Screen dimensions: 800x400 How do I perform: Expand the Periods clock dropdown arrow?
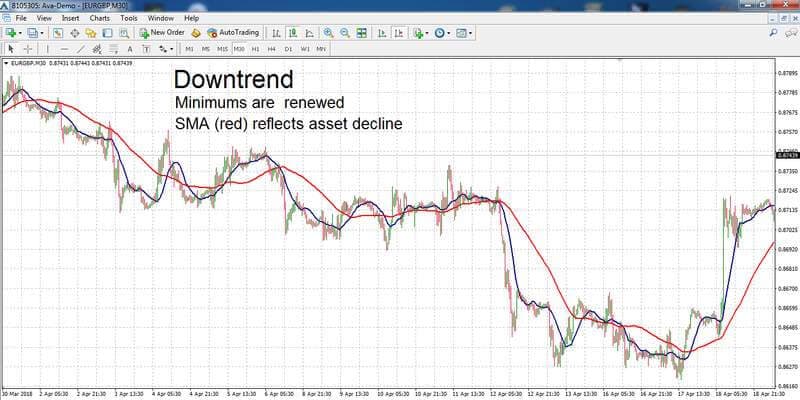(x=448, y=33)
